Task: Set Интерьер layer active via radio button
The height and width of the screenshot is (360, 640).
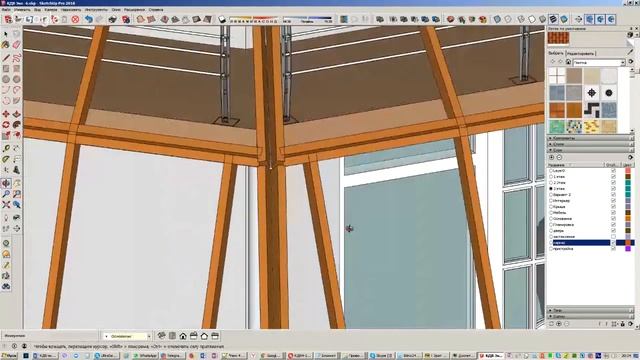Action: click(551, 200)
